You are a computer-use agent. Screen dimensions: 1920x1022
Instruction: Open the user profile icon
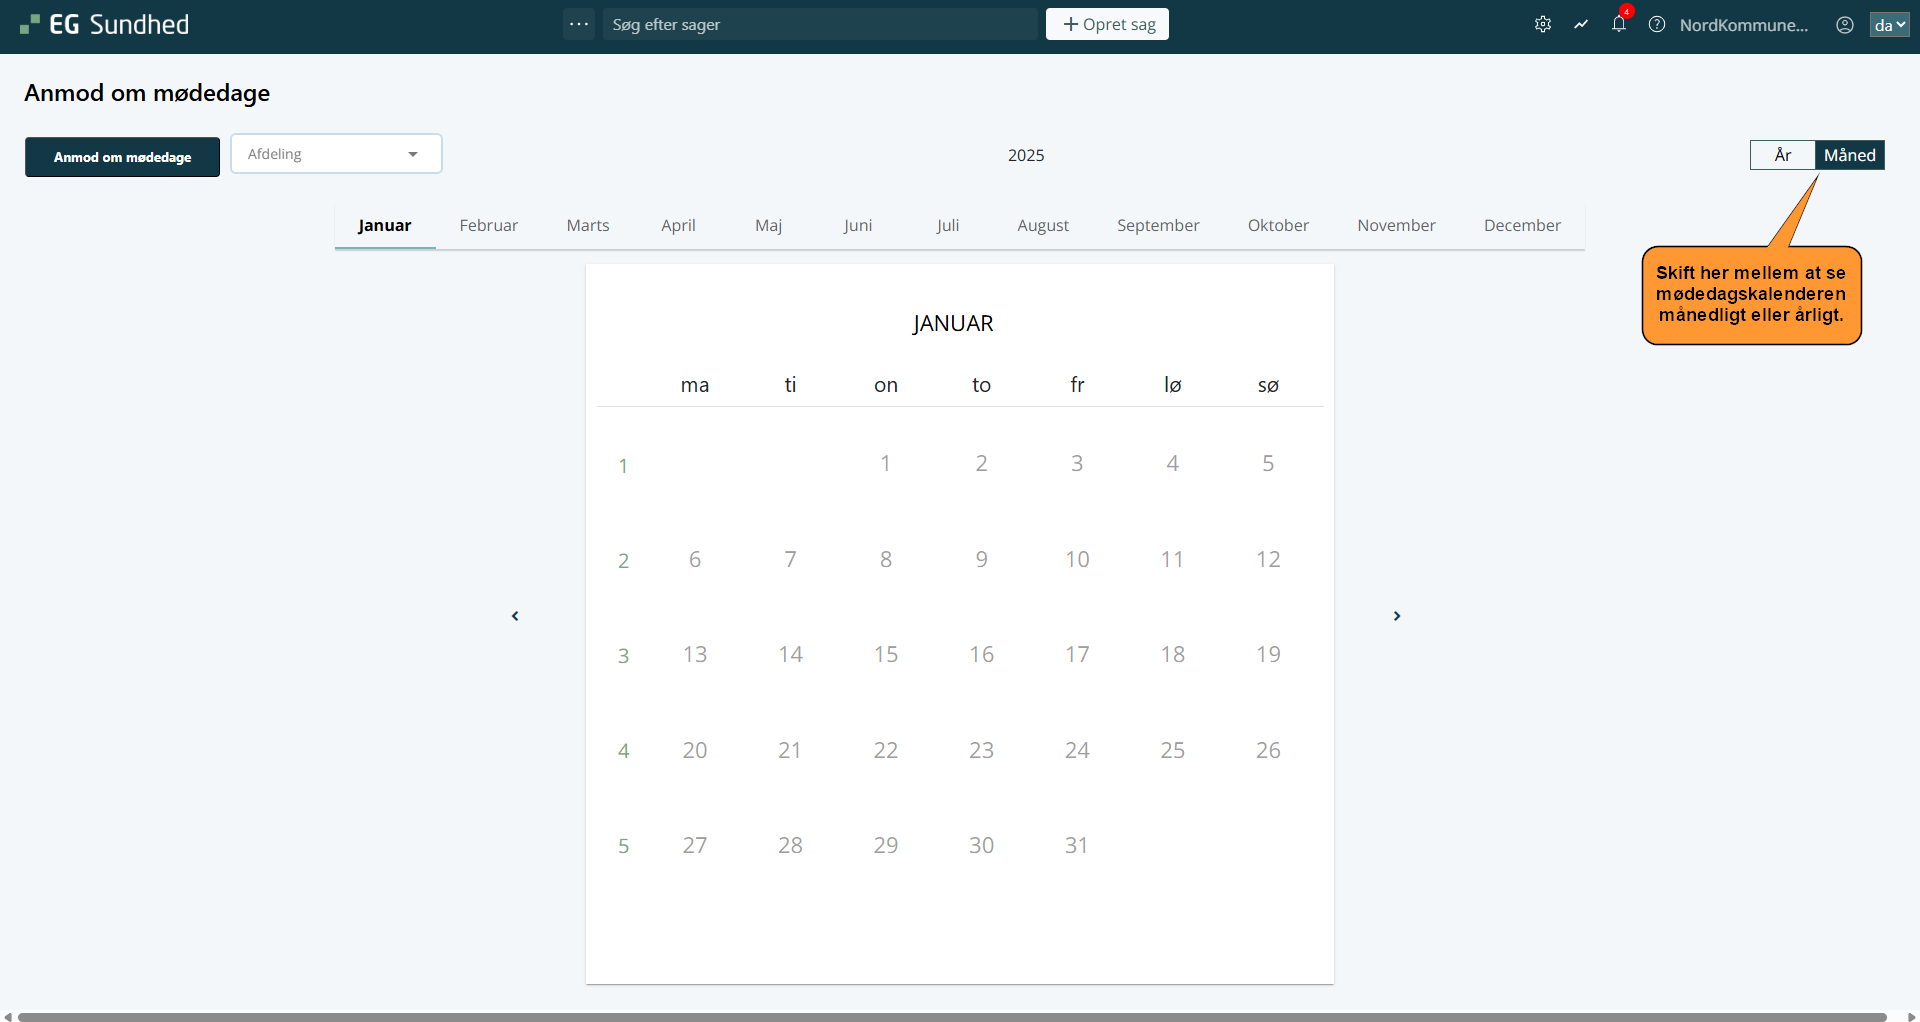1845,25
